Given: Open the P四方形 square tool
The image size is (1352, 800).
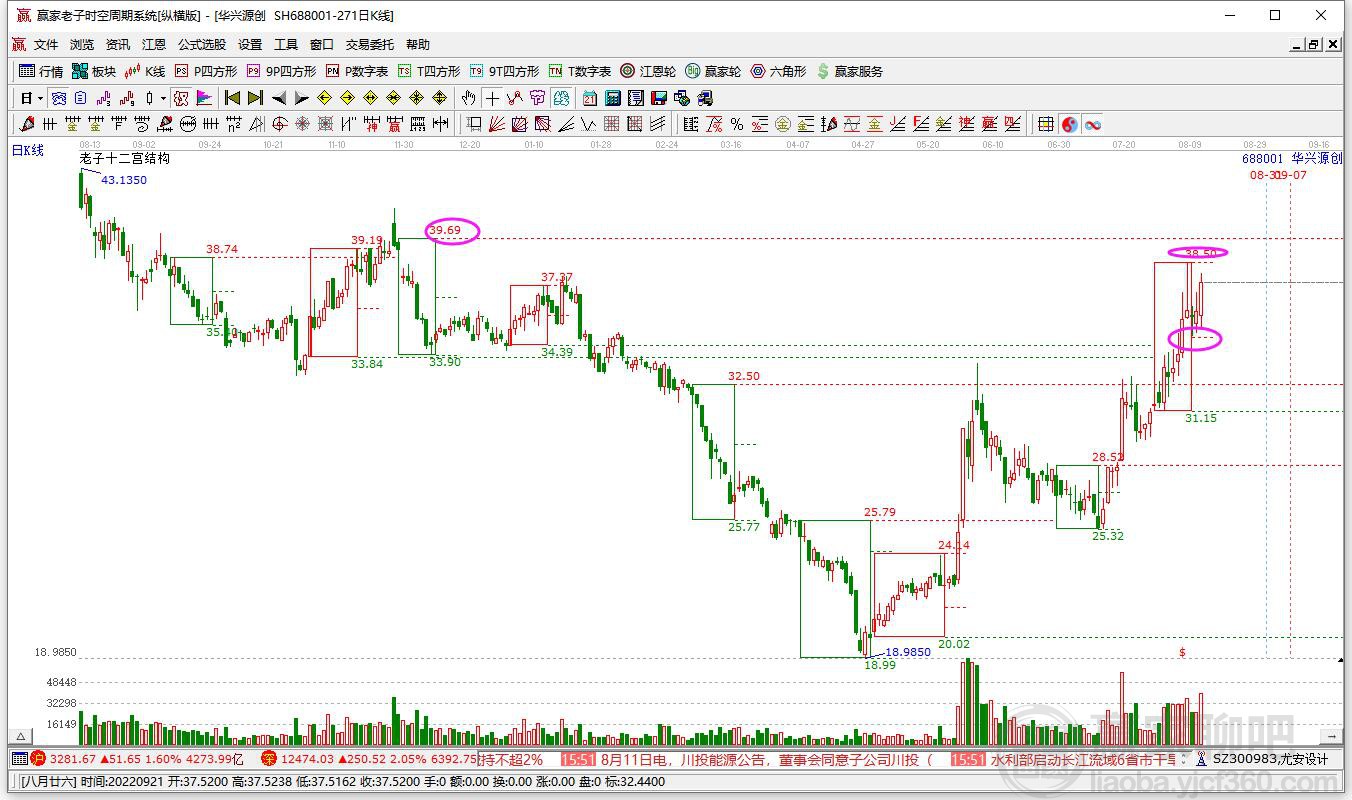Looking at the screenshot, I should pyautogui.click(x=206, y=71).
